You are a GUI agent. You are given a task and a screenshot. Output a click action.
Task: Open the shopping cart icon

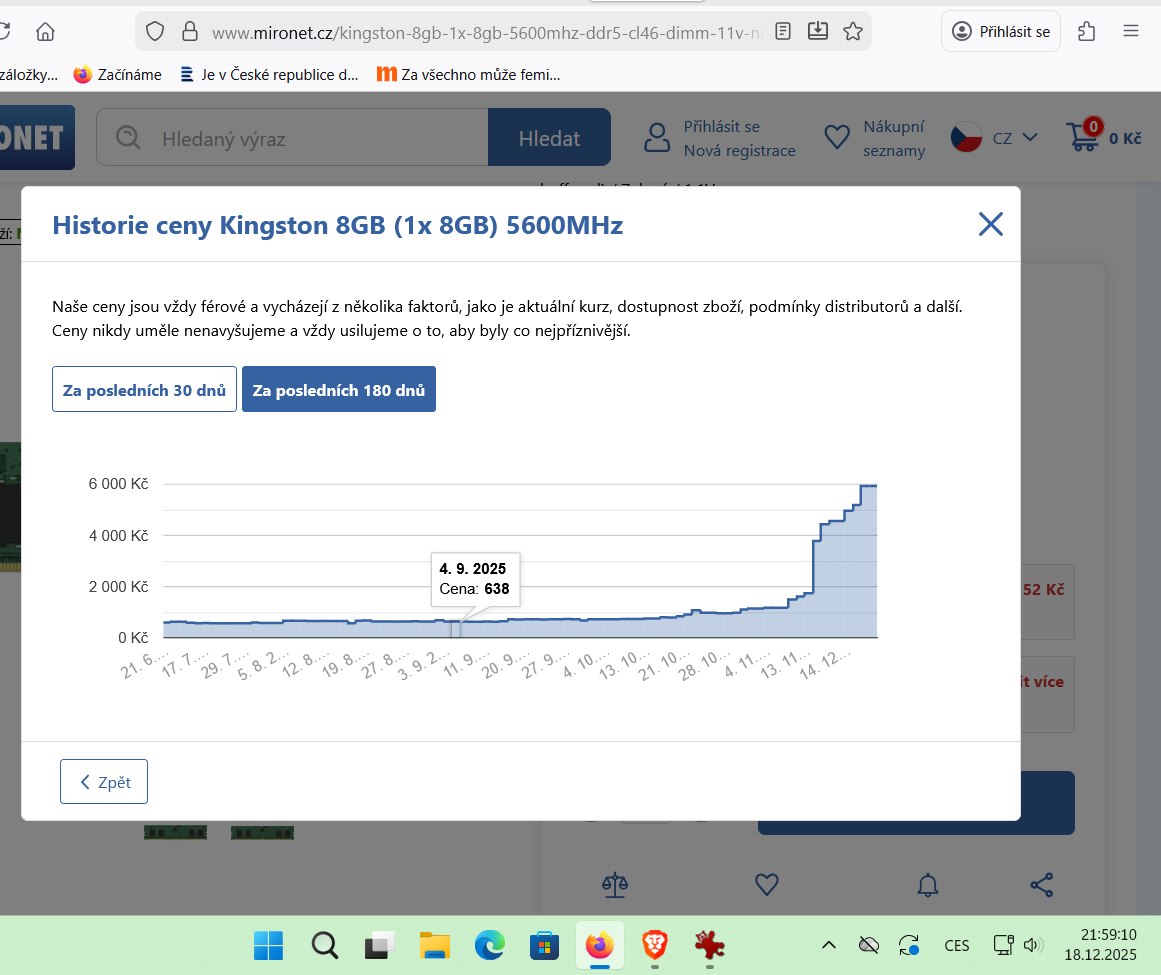(1082, 137)
